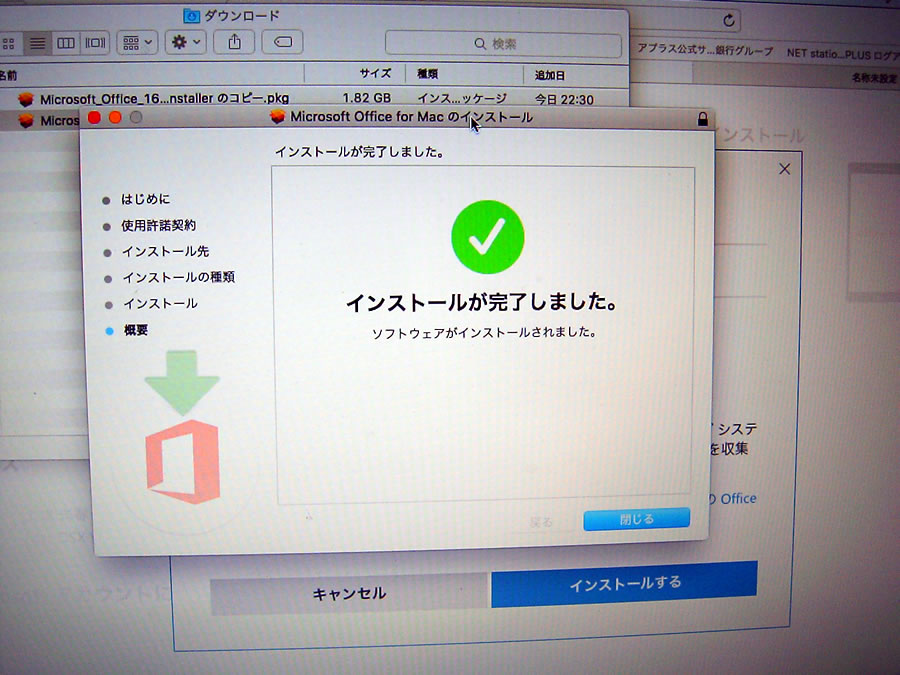The image size is (900, 675).
Task: Click the package icon in installer title bar
Action: 277,117
